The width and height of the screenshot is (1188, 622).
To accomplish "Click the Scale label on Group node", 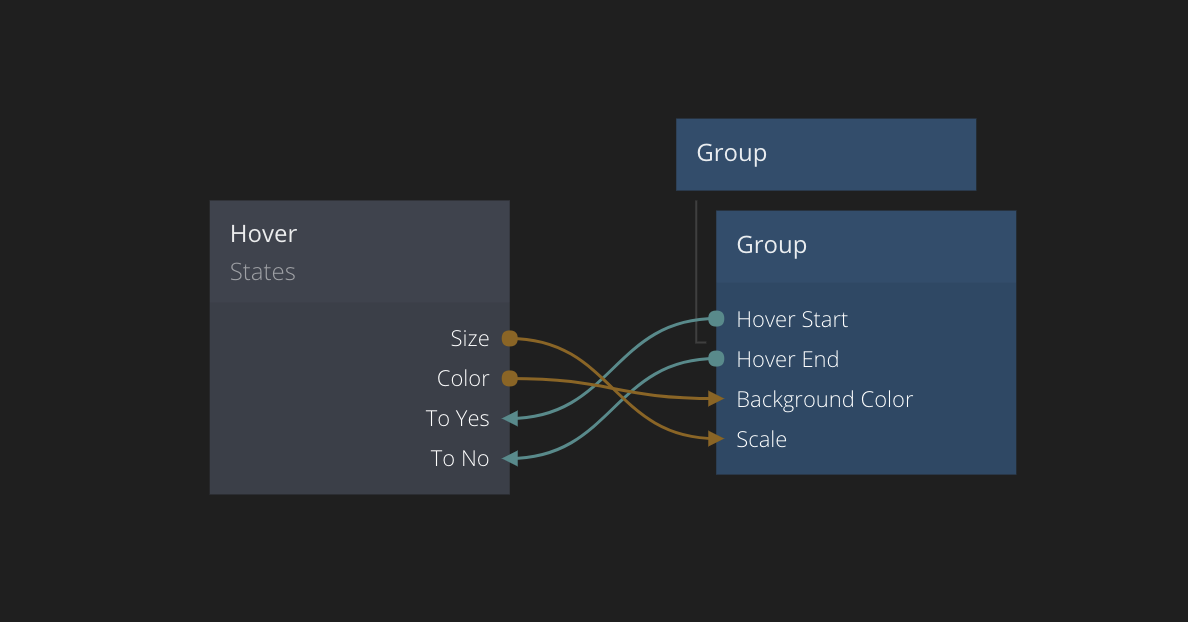I will [761, 440].
